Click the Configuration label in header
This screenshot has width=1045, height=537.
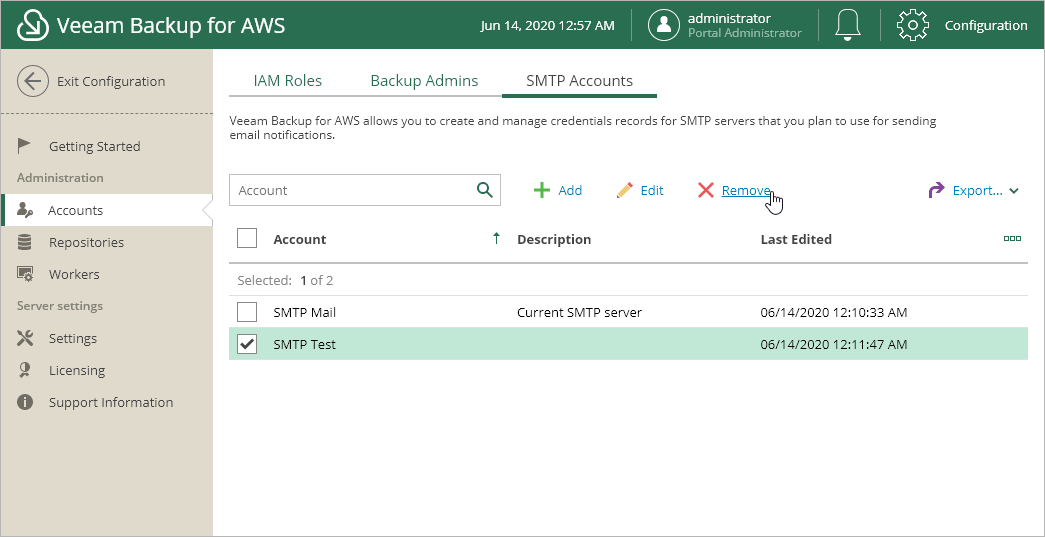[986, 25]
